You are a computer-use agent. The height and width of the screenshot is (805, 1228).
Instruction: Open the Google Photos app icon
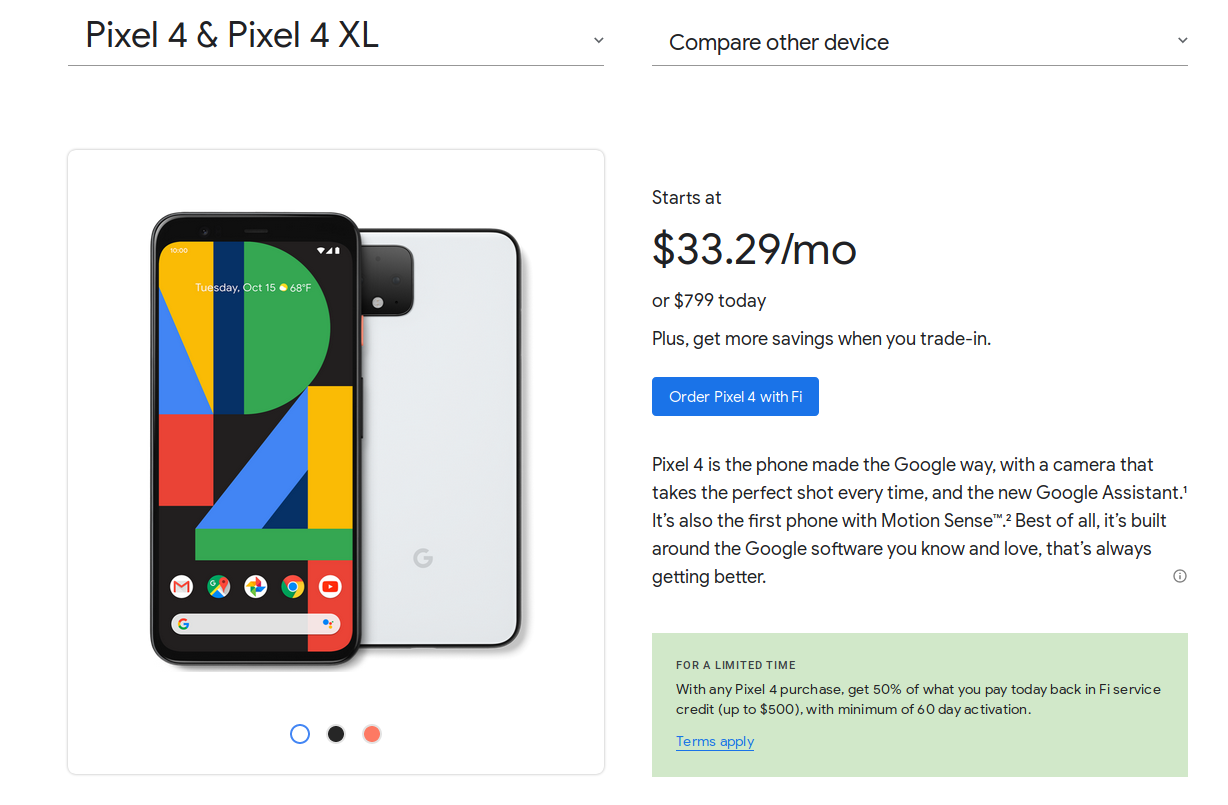tap(255, 587)
